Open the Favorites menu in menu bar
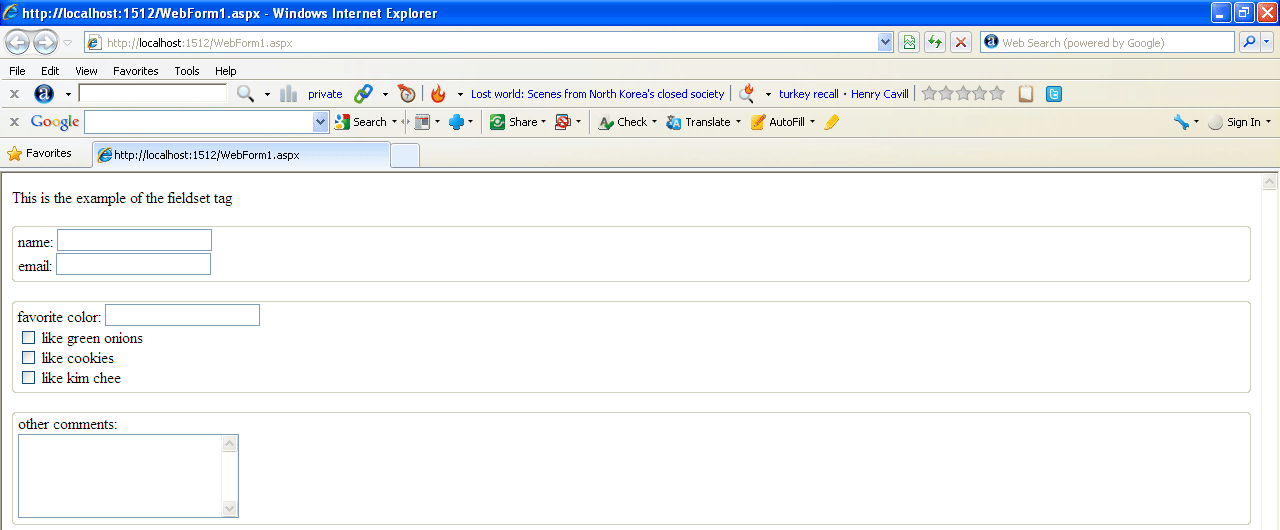 pyautogui.click(x=136, y=71)
